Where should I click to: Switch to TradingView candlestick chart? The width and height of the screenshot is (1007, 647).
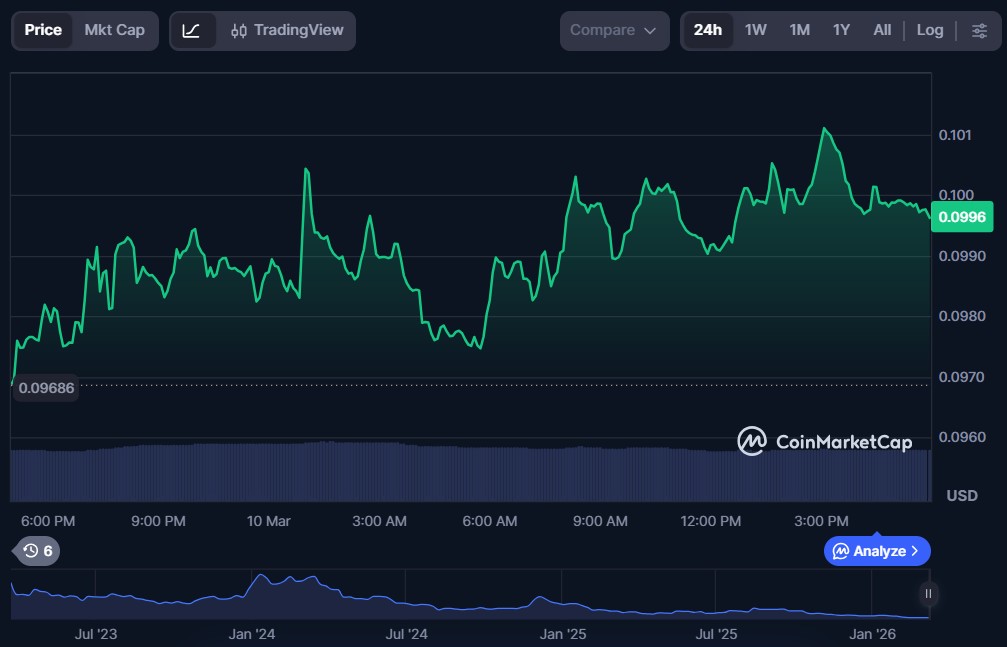(288, 31)
